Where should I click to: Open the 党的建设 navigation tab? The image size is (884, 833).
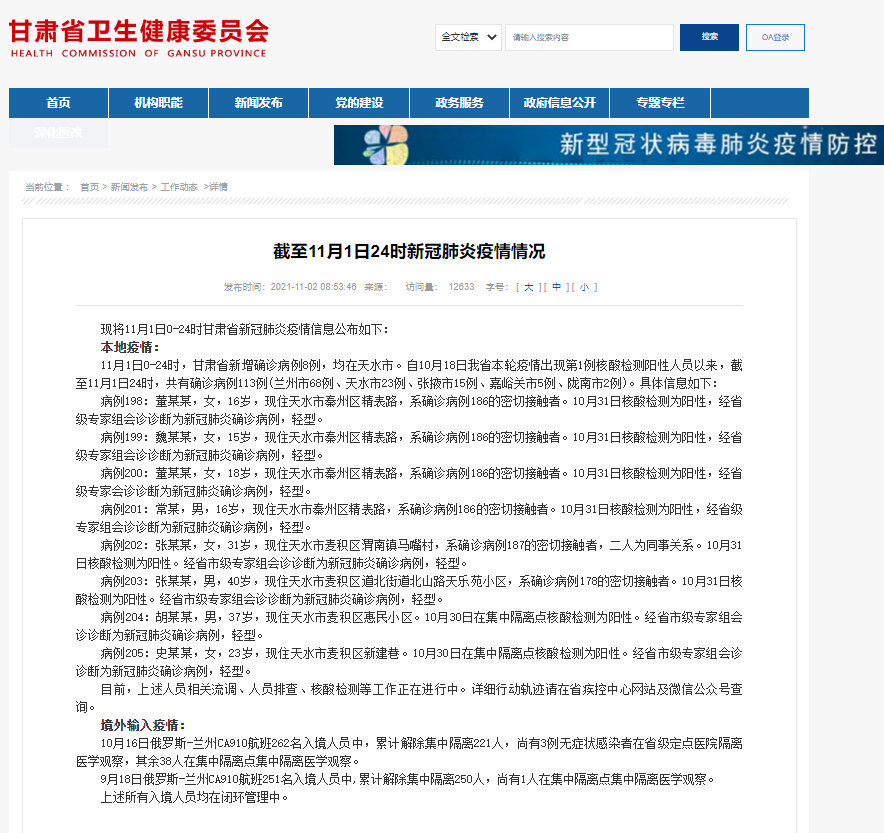click(359, 103)
